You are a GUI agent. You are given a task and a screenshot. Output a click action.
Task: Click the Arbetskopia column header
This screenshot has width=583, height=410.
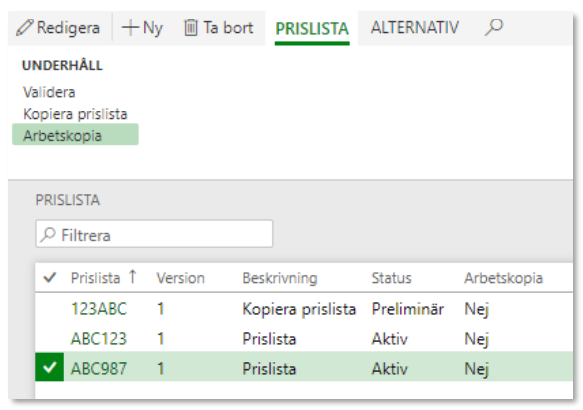coord(503,278)
